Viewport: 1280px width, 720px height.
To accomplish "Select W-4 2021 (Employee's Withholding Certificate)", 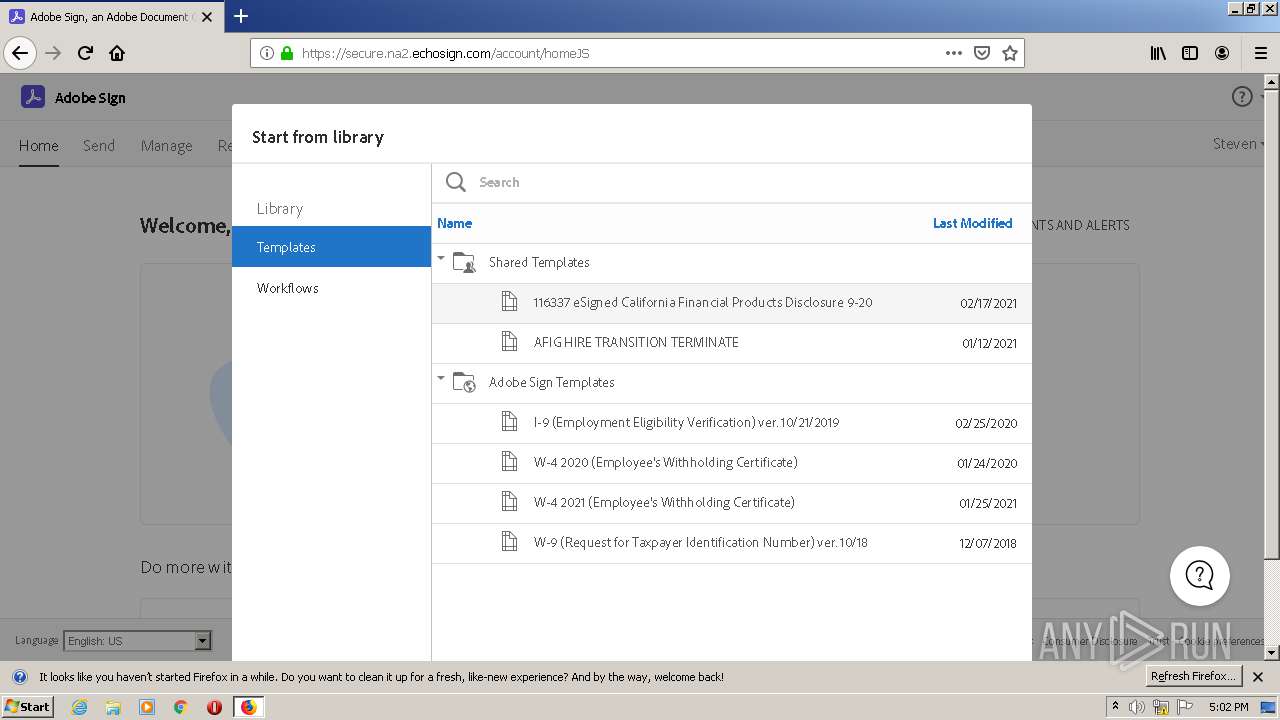I will pyautogui.click(x=731, y=503).
